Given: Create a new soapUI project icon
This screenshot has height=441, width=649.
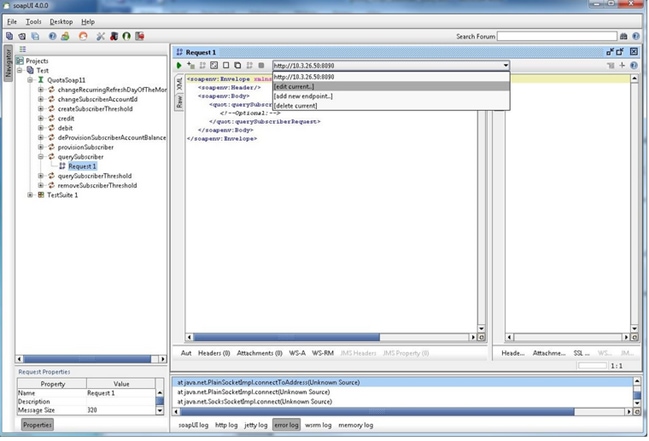Looking at the screenshot, I should [x=9, y=36].
